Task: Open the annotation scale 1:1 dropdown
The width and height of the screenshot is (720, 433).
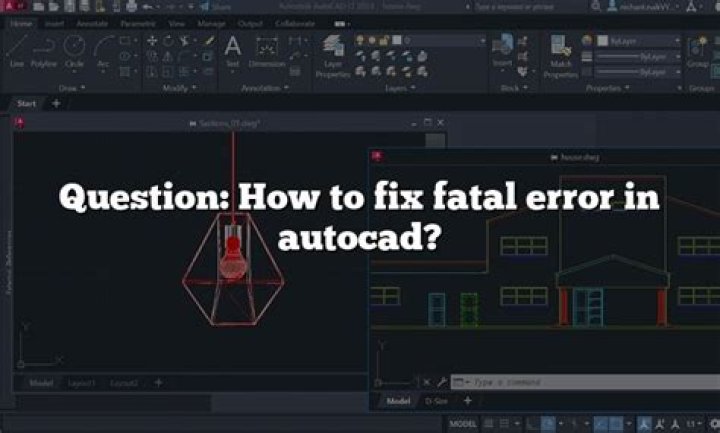Action: pos(693,423)
